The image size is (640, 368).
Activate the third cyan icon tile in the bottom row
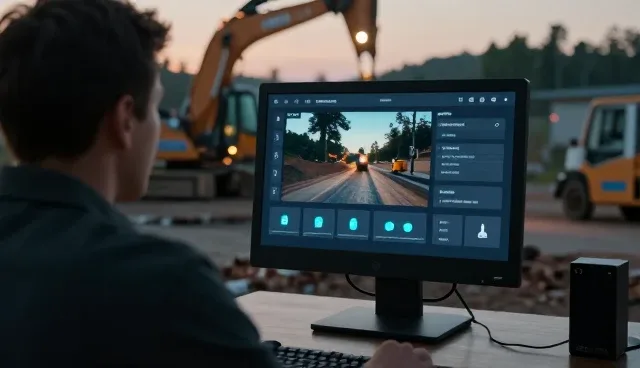pos(353,224)
